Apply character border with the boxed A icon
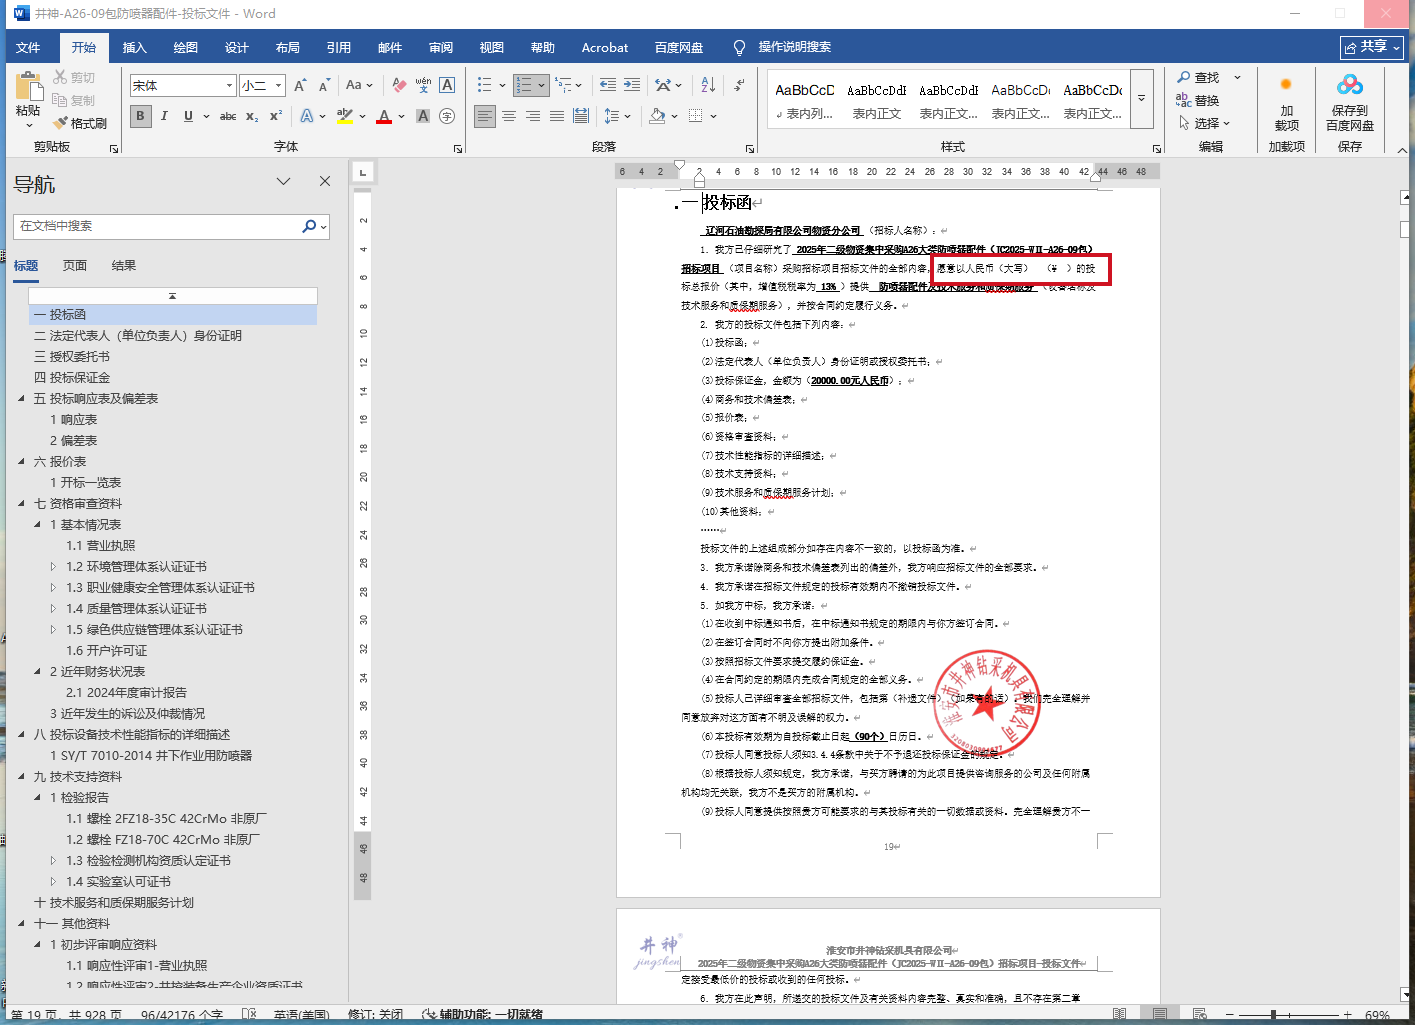Image resolution: width=1415 pixels, height=1025 pixels. (447, 86)
